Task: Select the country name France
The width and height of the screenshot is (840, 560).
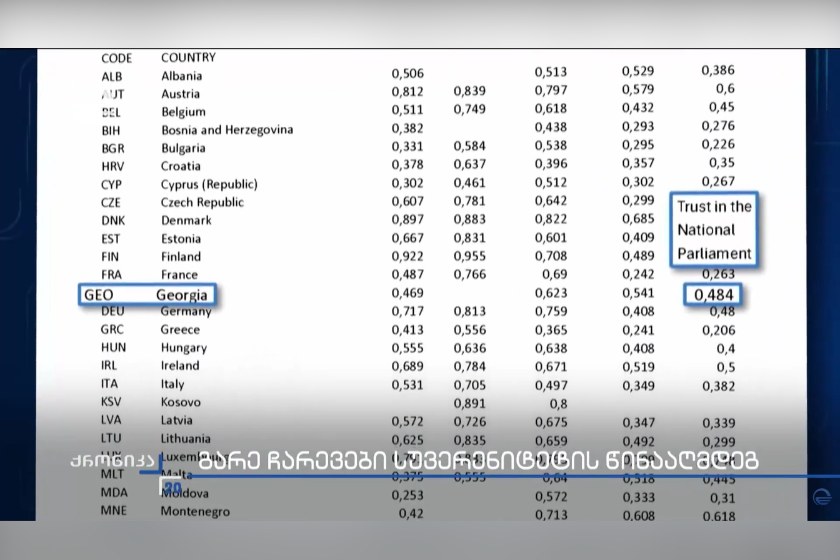Action: pyautogui.click(x=179, y=275)
